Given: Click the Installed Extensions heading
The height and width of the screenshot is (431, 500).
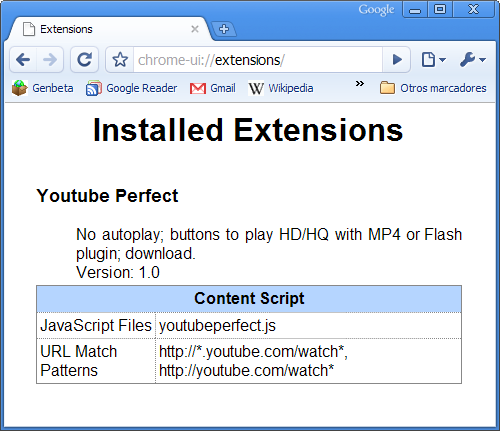Looking at the screenshot, I should pos(248,130).
